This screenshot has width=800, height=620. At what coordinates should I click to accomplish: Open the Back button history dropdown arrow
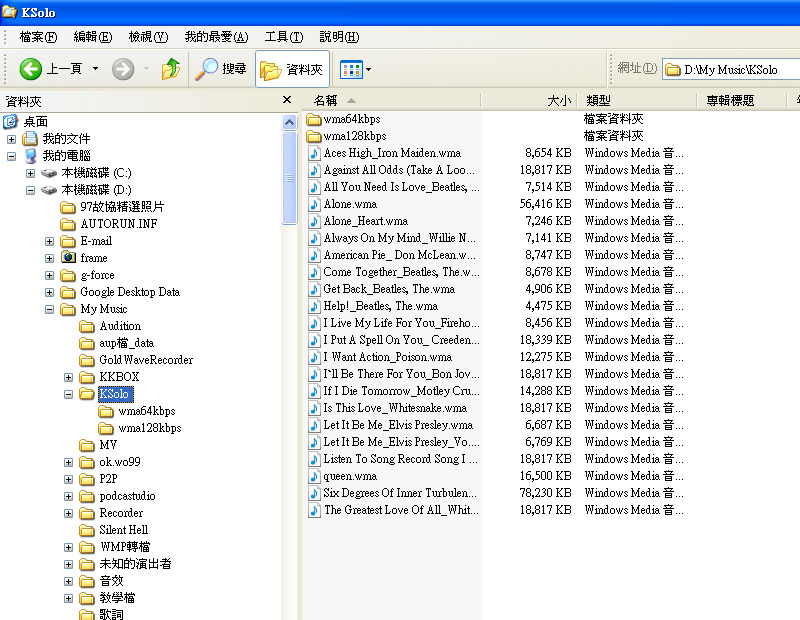coord(96,69)
